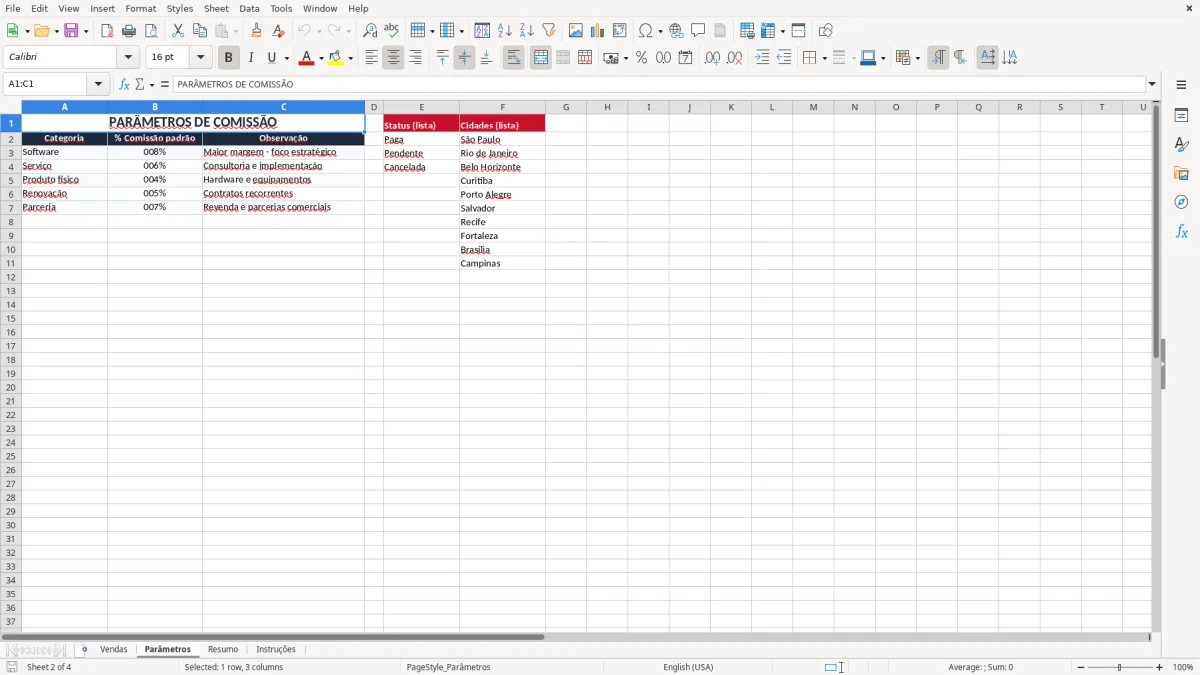Switch to the Instruções sheet tab
The height and width of the screenshot is (675, 1200).
click(276, 650)
